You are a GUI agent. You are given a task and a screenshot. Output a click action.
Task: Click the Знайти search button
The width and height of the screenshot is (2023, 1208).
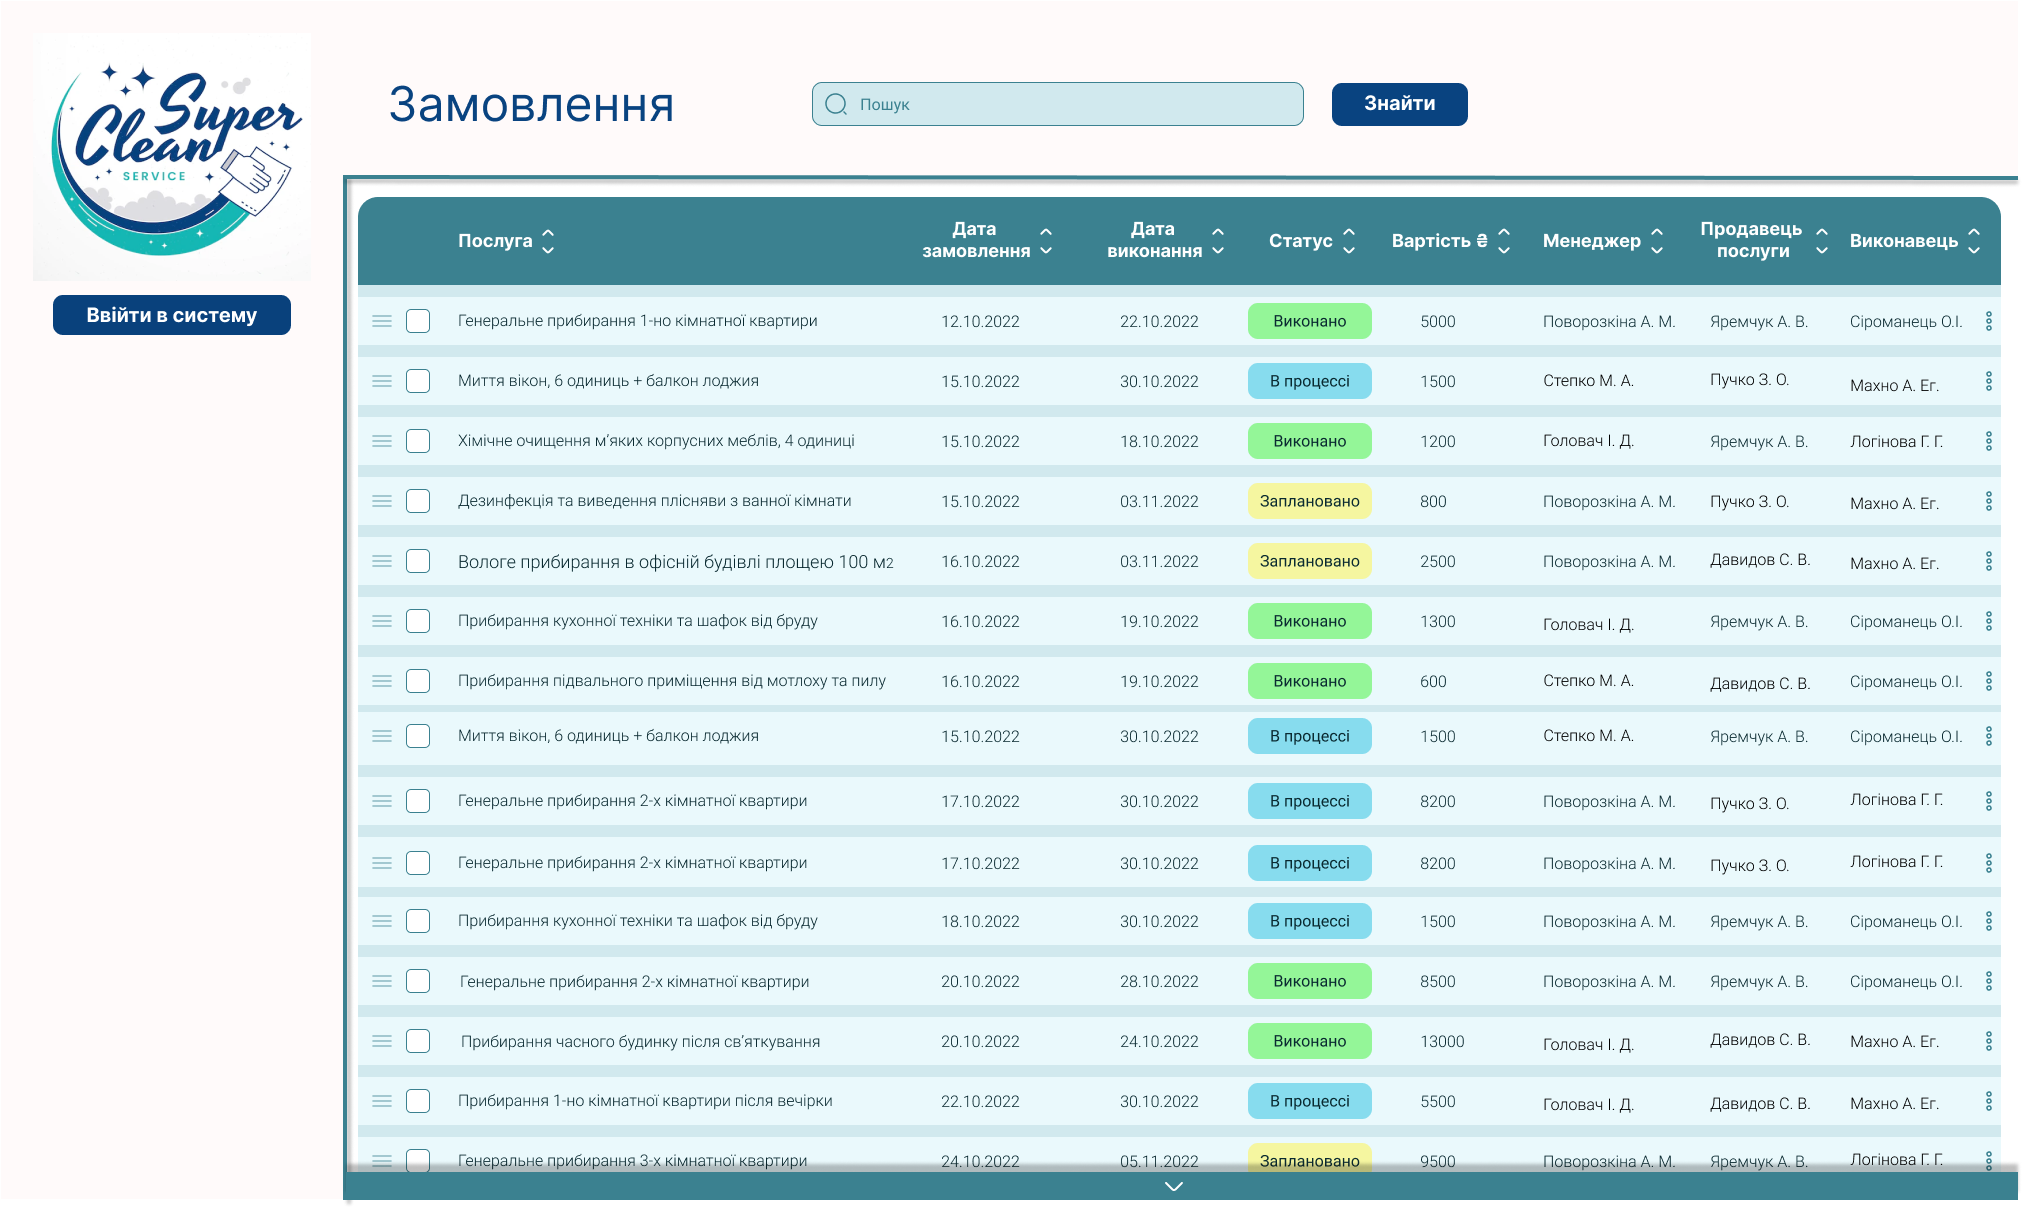pos(1399,104)
